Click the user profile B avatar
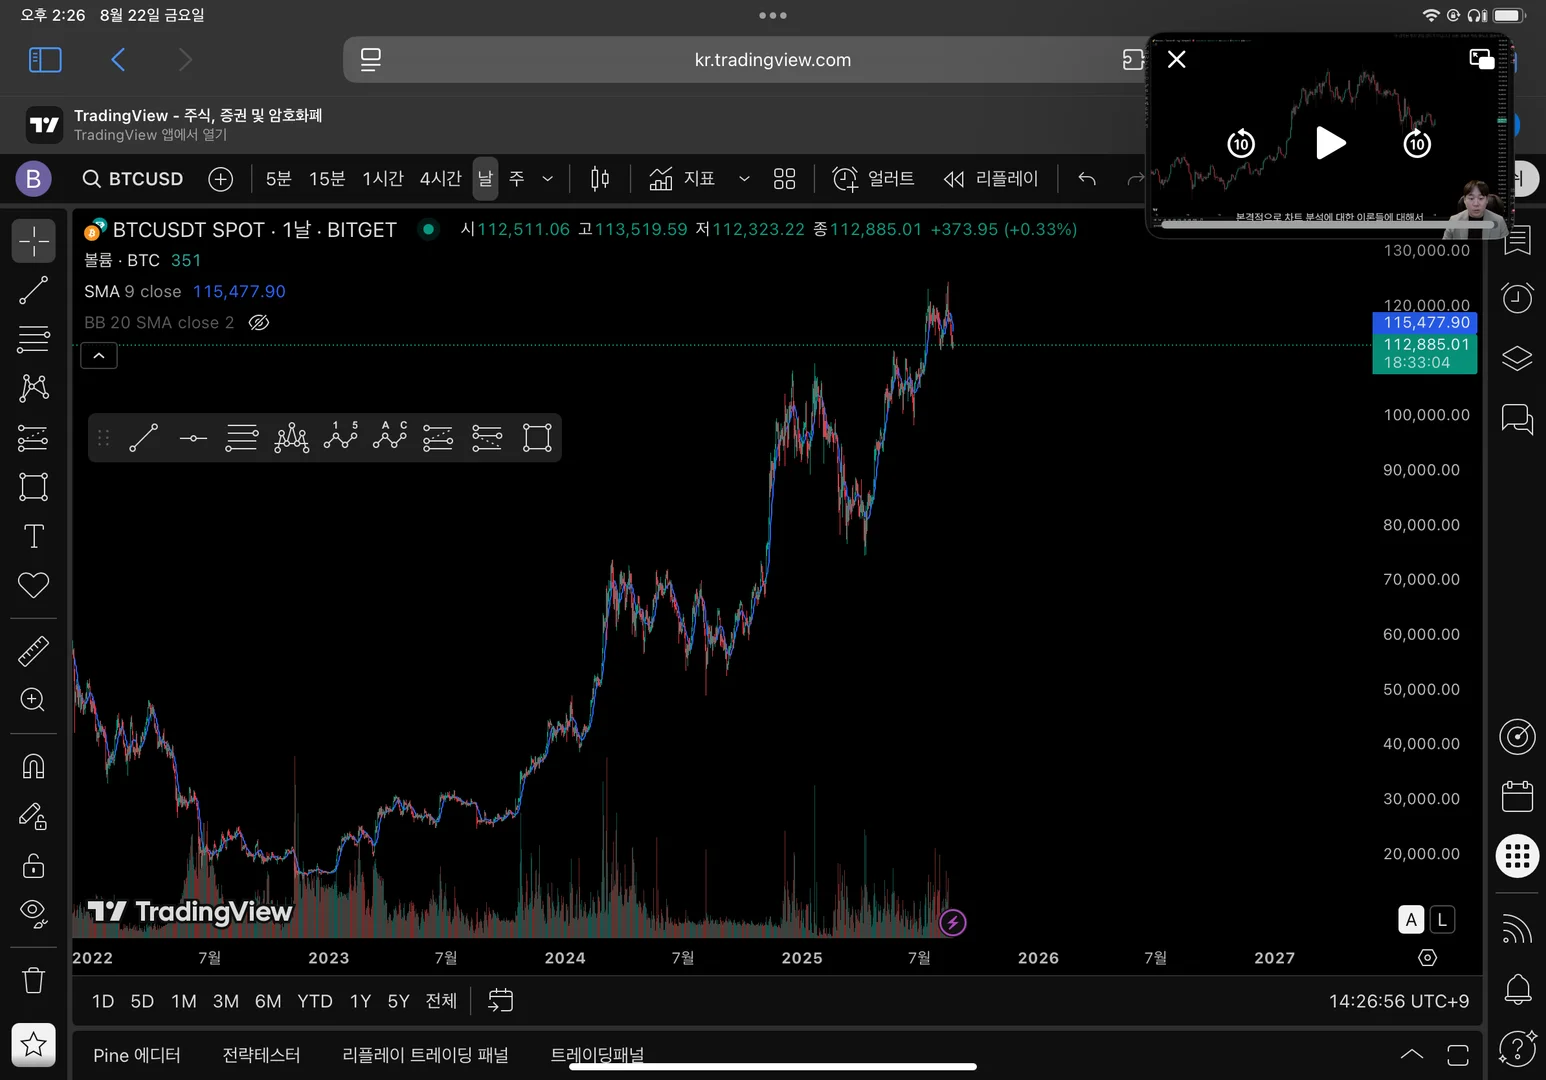Screen dimensions: 1546x1080 33,179
